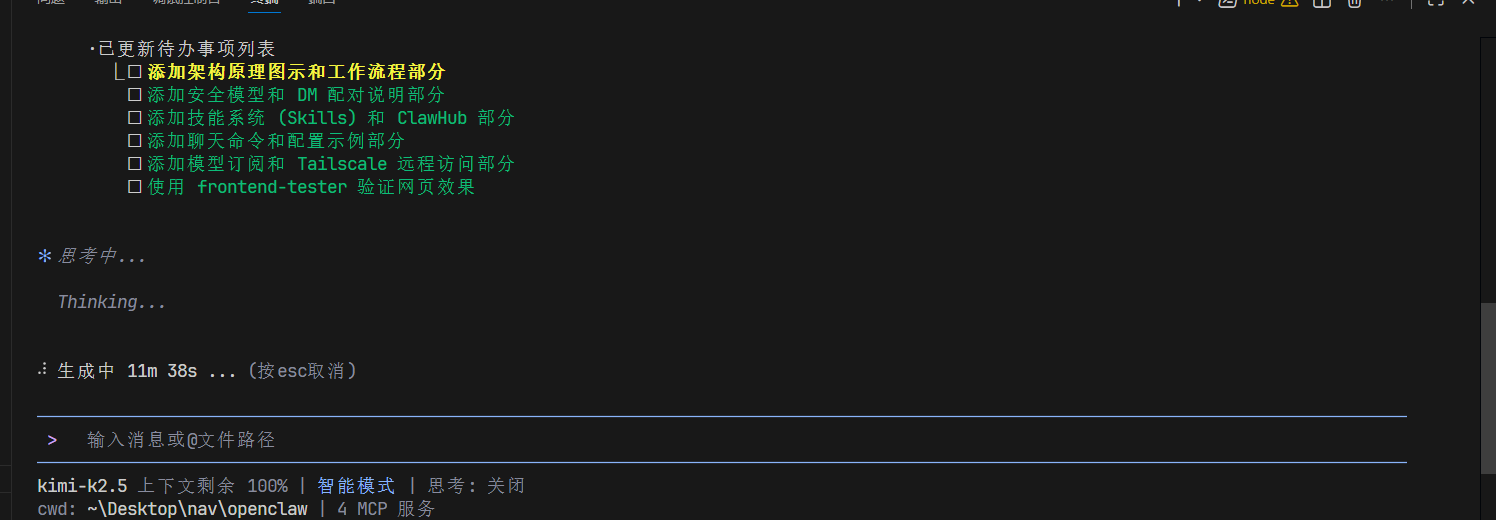Split the terminal with the split icon
Screen dimensions: 1496x520
pos(1322,3)
